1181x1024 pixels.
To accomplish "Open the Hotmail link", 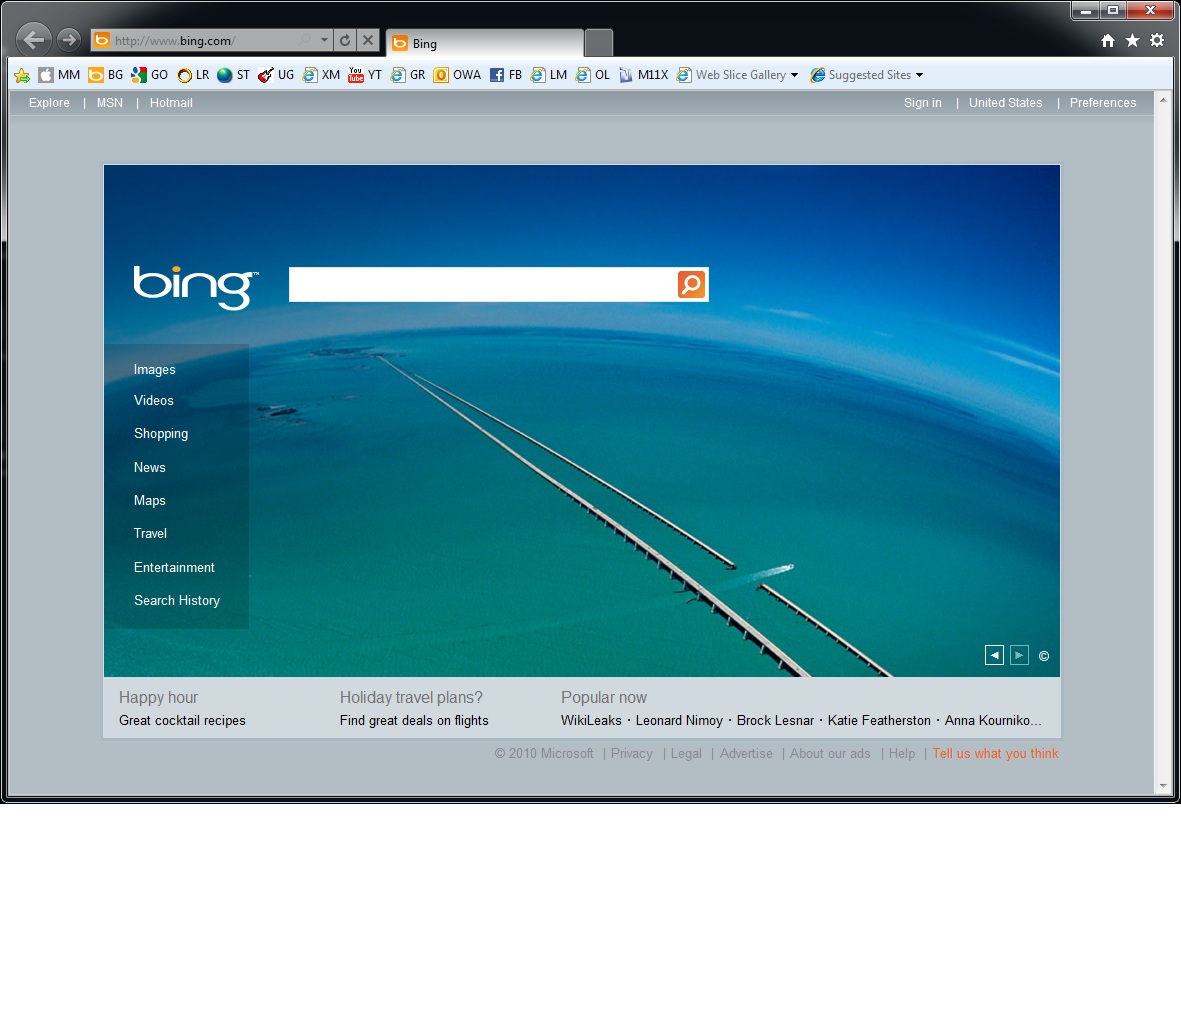I will click(171, 102).
